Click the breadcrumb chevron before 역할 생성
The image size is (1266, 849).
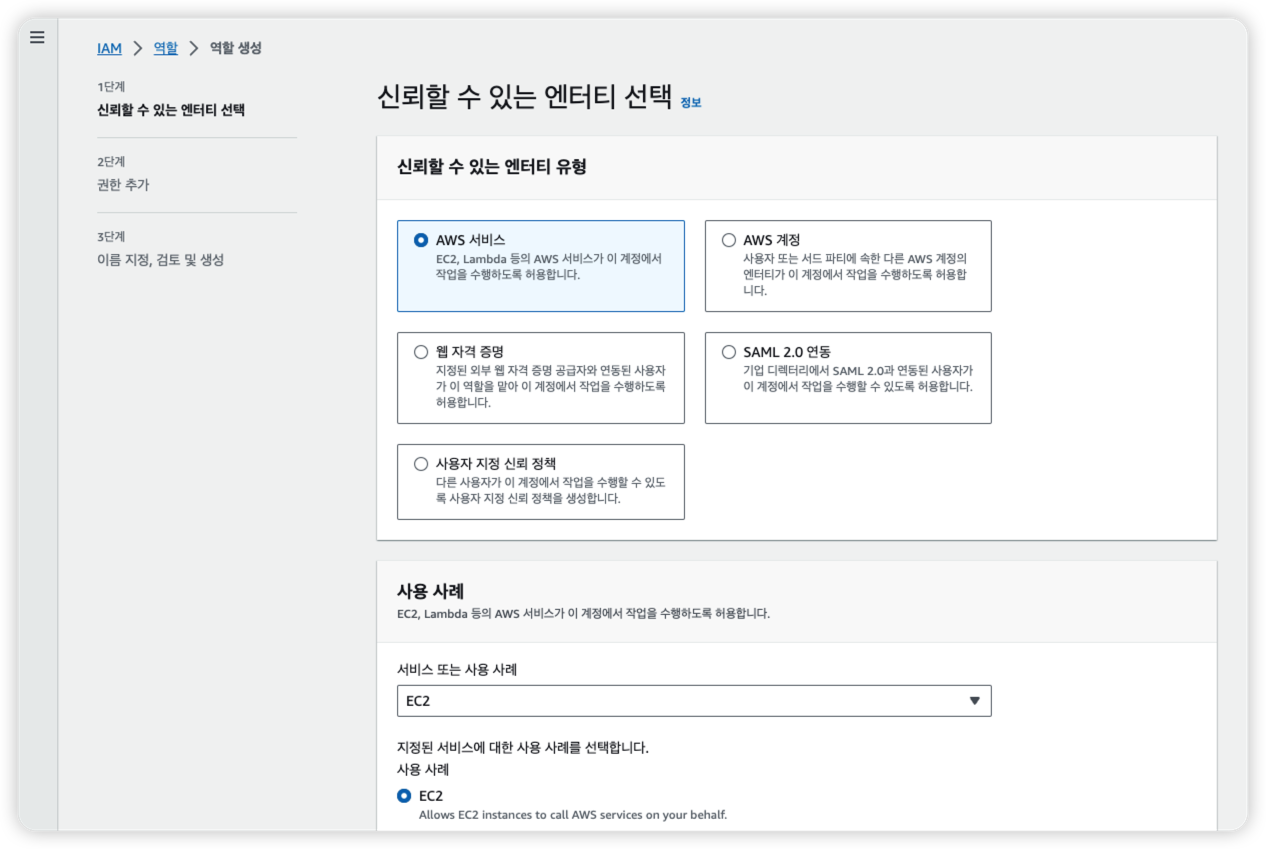(x=194, y=48)
